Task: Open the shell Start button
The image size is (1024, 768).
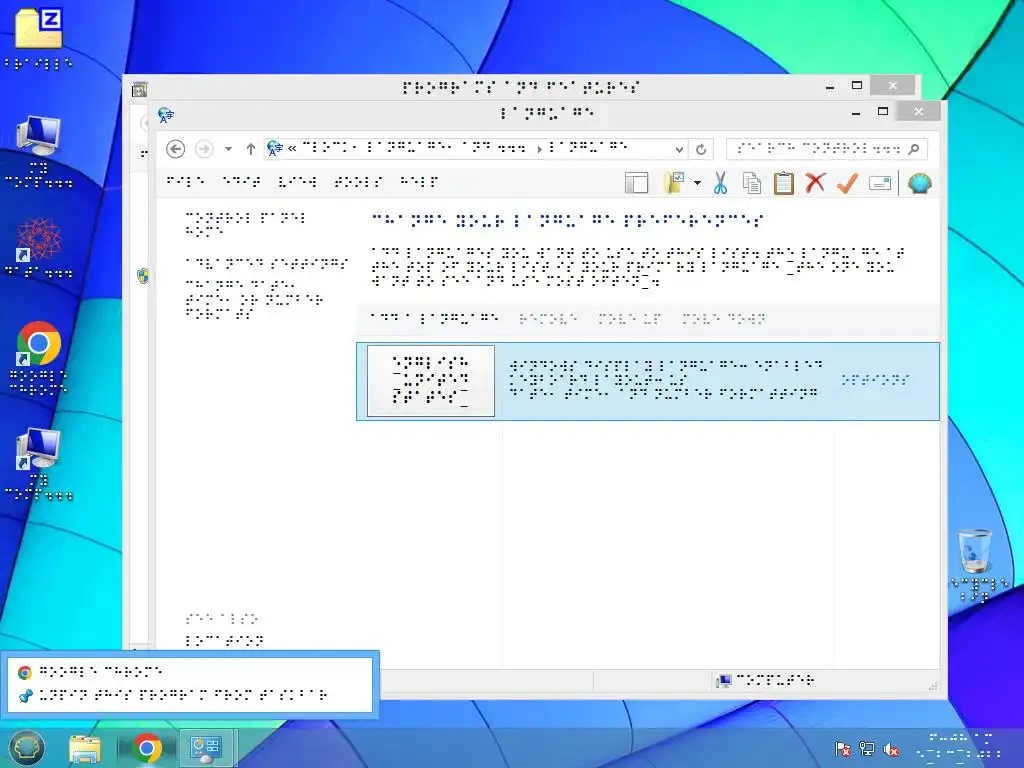Action: click(x=26, y=747)
